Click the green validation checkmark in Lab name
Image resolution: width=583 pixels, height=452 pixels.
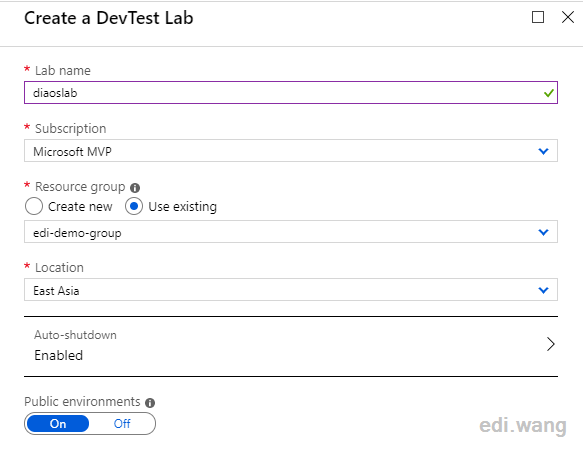click(x=548, y=93)
